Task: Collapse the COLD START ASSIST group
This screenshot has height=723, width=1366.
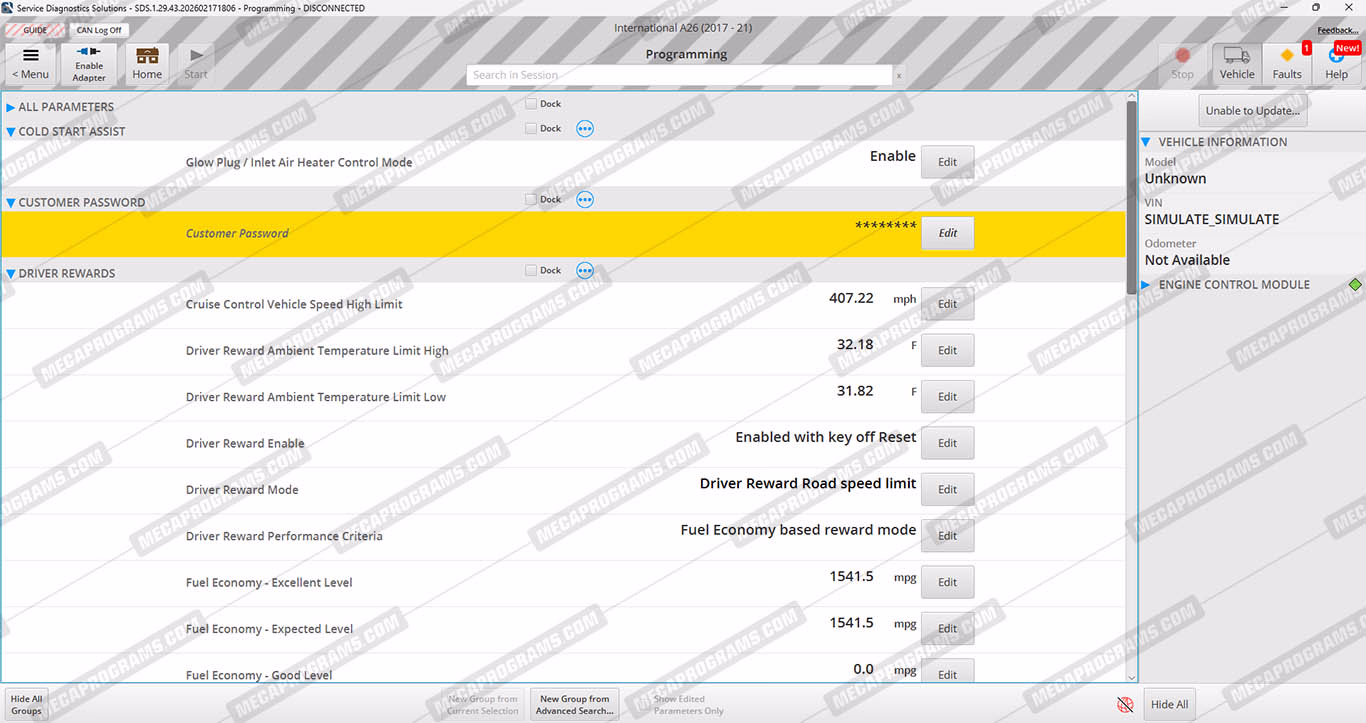Action: click(11, 132)
